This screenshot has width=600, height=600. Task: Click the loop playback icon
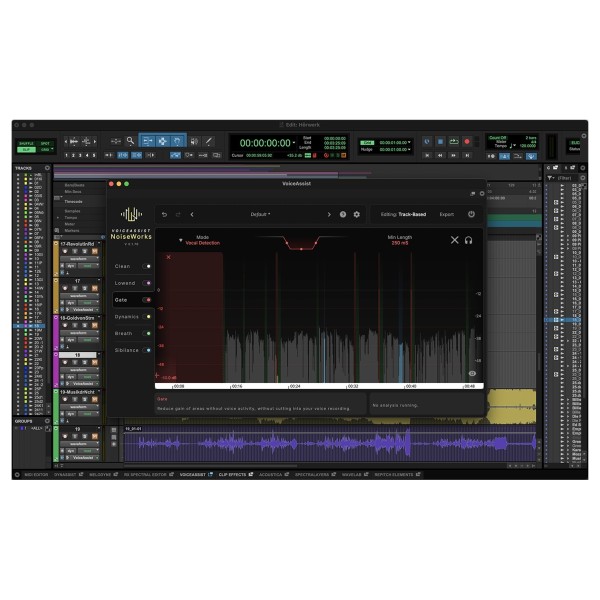[x=454, y=142]
